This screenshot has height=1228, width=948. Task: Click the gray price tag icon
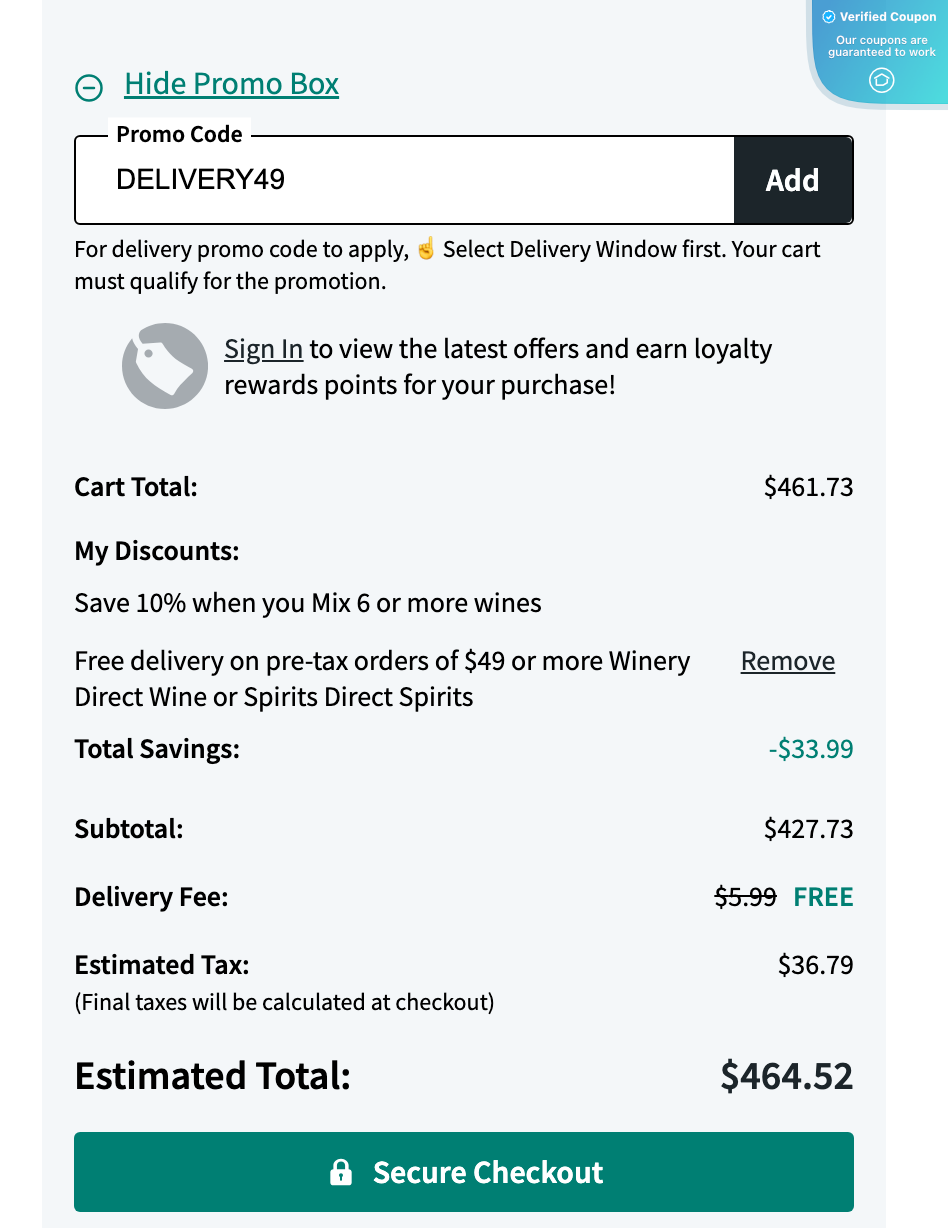[x=165, y=366]
